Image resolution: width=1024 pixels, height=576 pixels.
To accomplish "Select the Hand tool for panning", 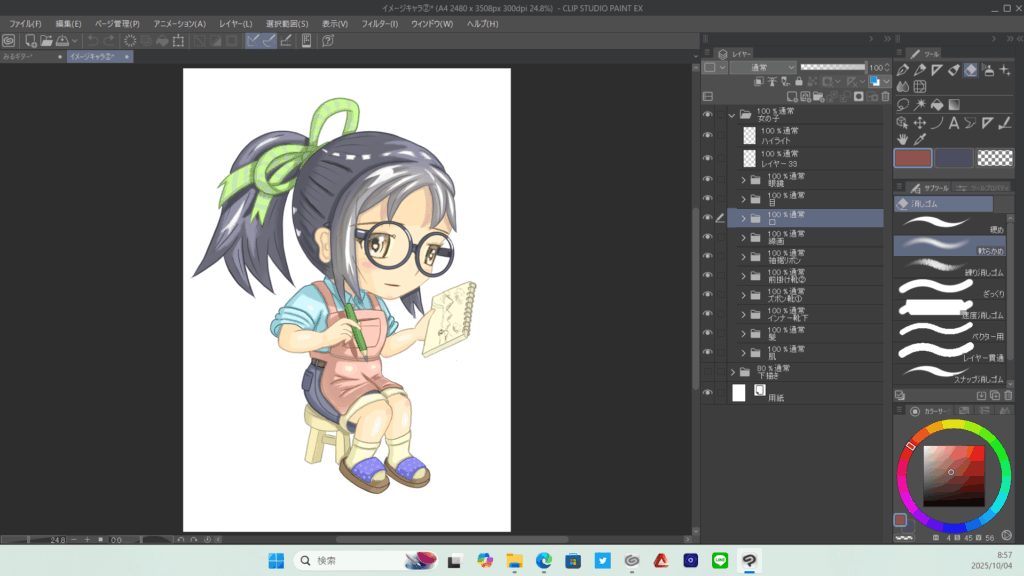I will click(902, 139).
